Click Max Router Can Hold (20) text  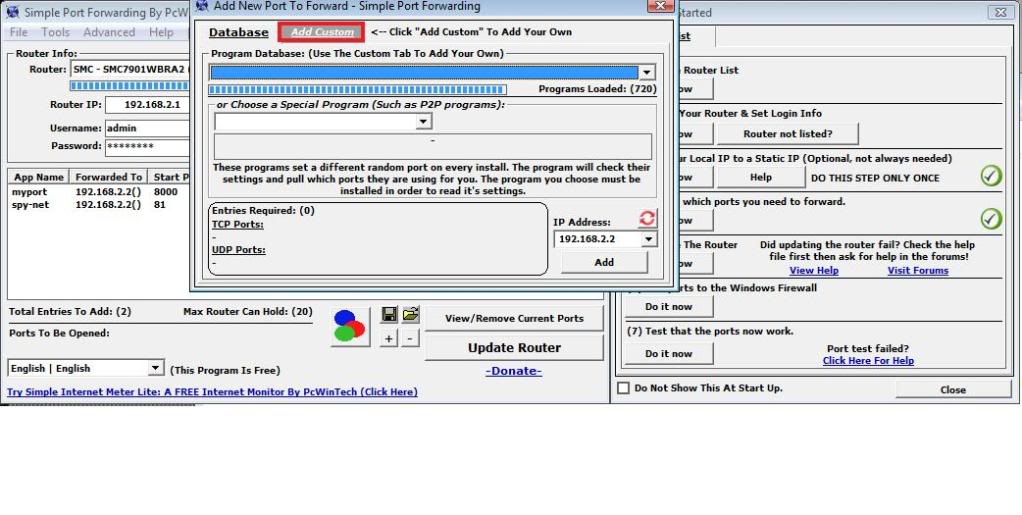point(248,312)
